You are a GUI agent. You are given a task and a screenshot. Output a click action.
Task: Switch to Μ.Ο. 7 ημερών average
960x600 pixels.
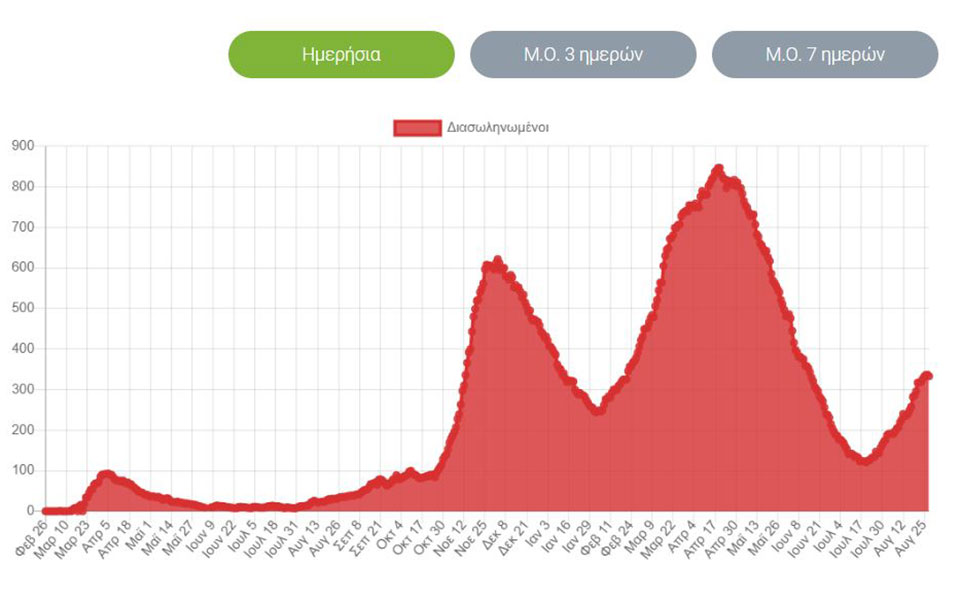click(x=825, y=54)
